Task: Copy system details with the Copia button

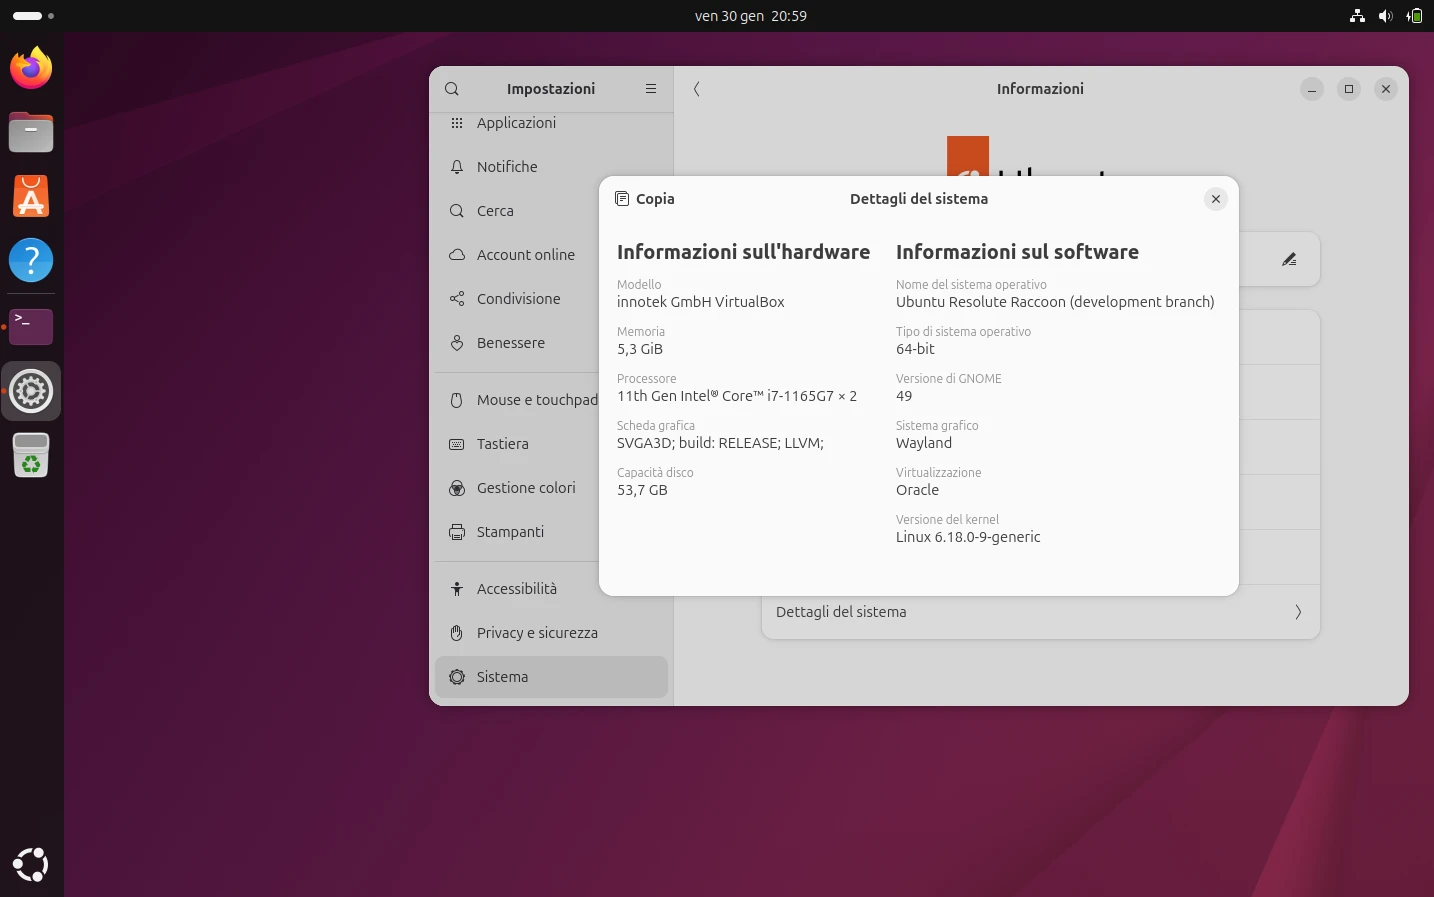Action: [x=645, y=199]
